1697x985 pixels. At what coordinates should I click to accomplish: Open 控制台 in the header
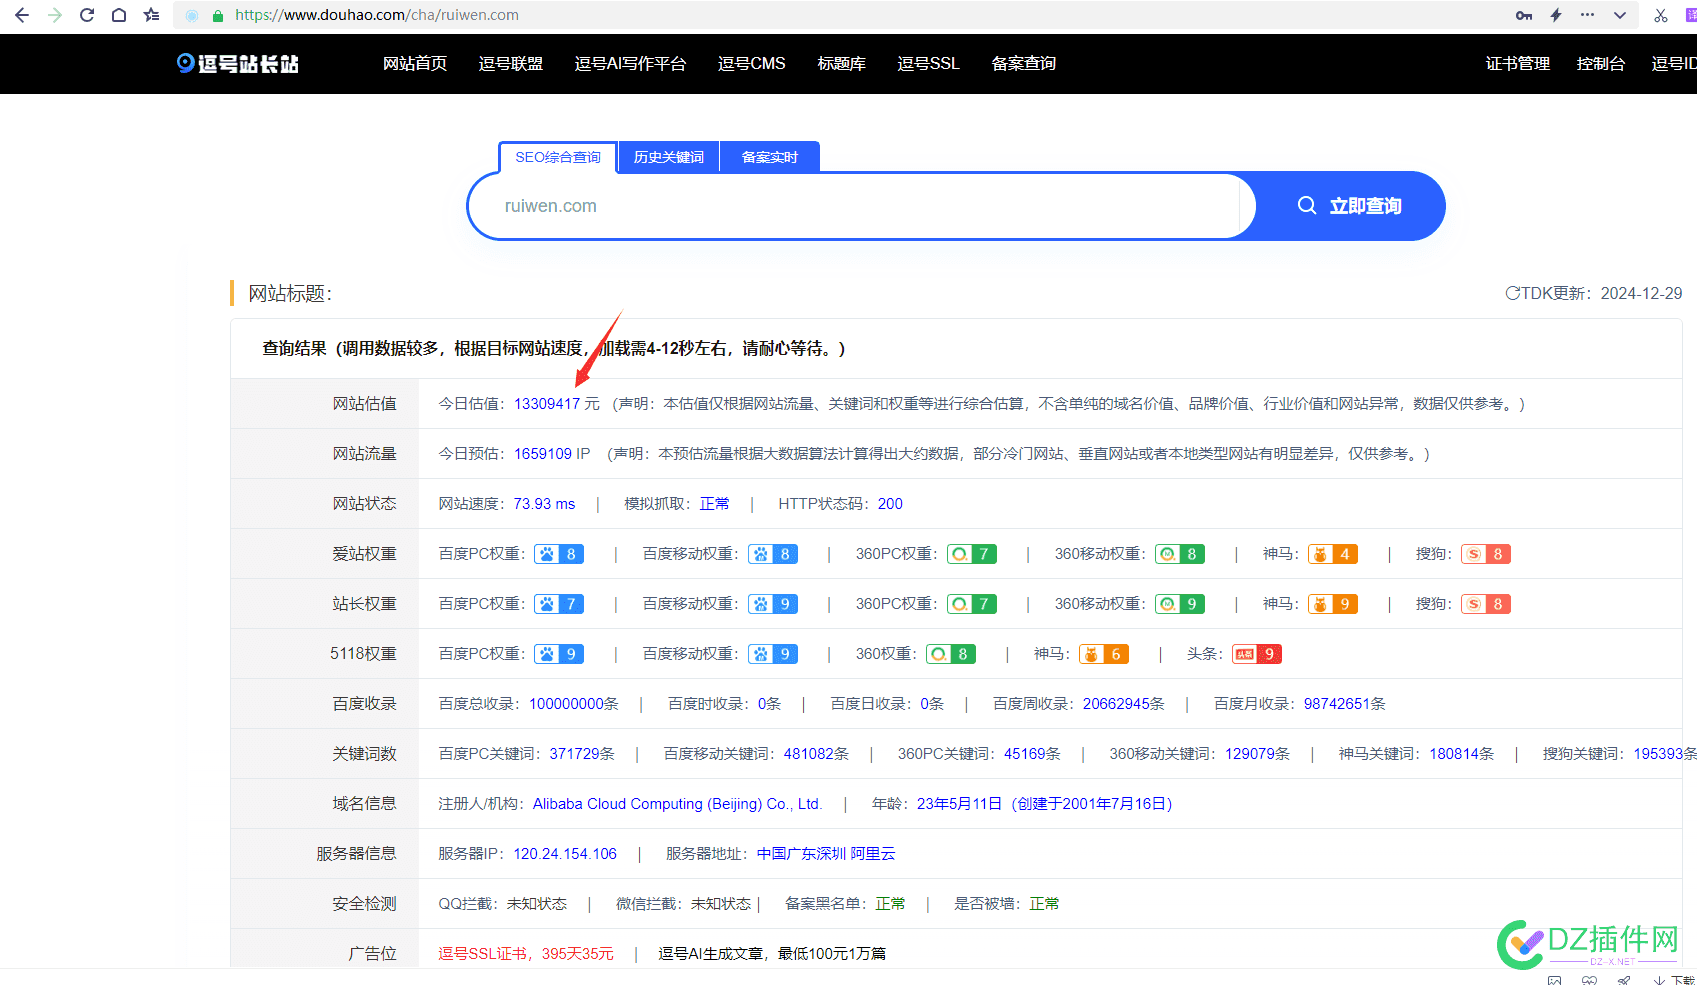(x=1600, y=63)
